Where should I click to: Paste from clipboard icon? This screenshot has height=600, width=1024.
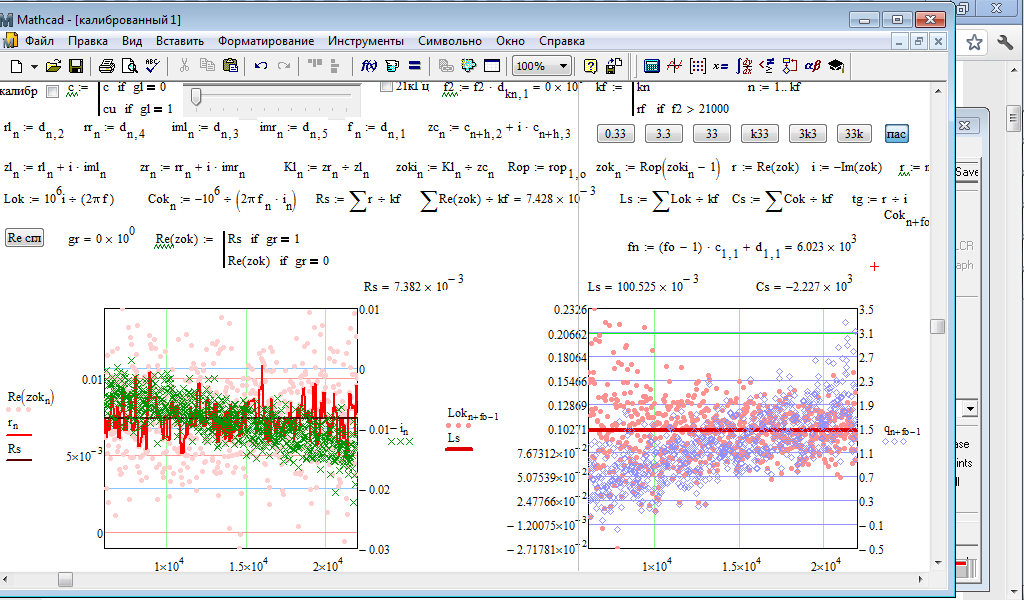tap(231, 66)
